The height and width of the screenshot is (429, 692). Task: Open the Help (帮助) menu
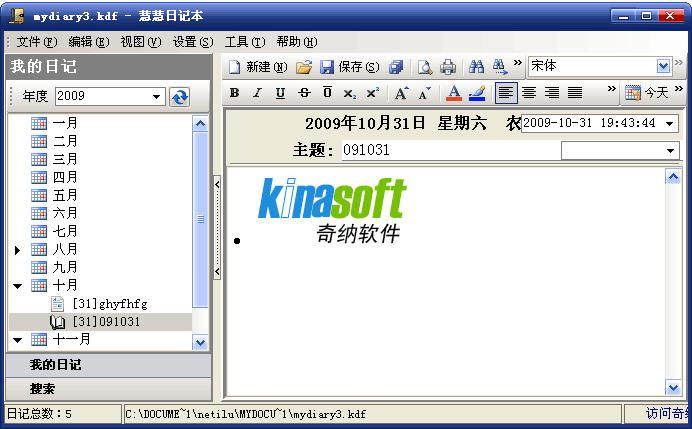click(x=297, y=42)
